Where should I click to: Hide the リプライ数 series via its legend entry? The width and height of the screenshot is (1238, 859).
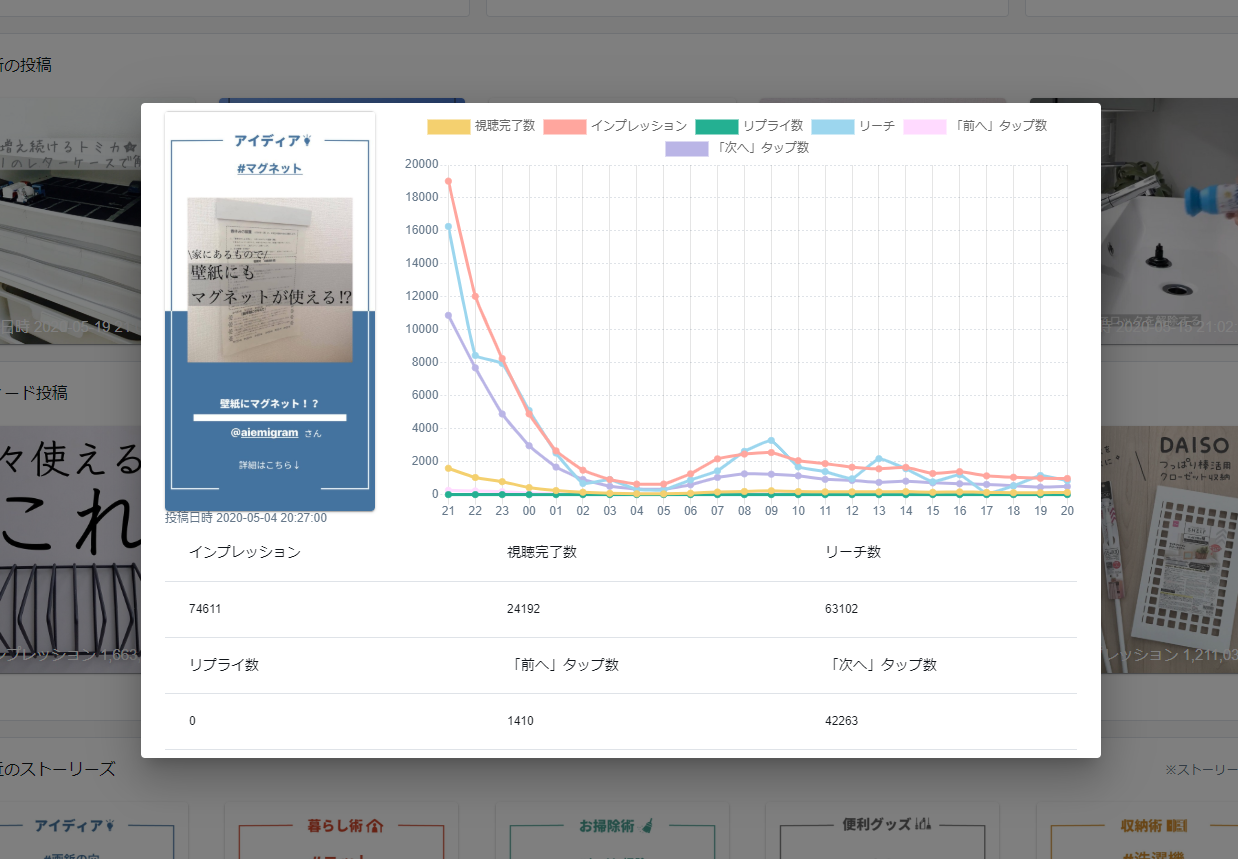pyautogui.click(x=772, y=127)
